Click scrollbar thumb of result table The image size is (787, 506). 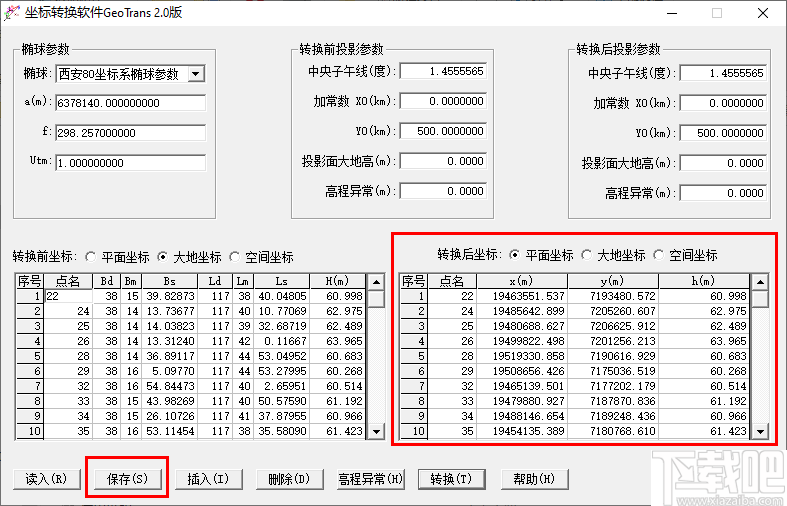point(760,298)
